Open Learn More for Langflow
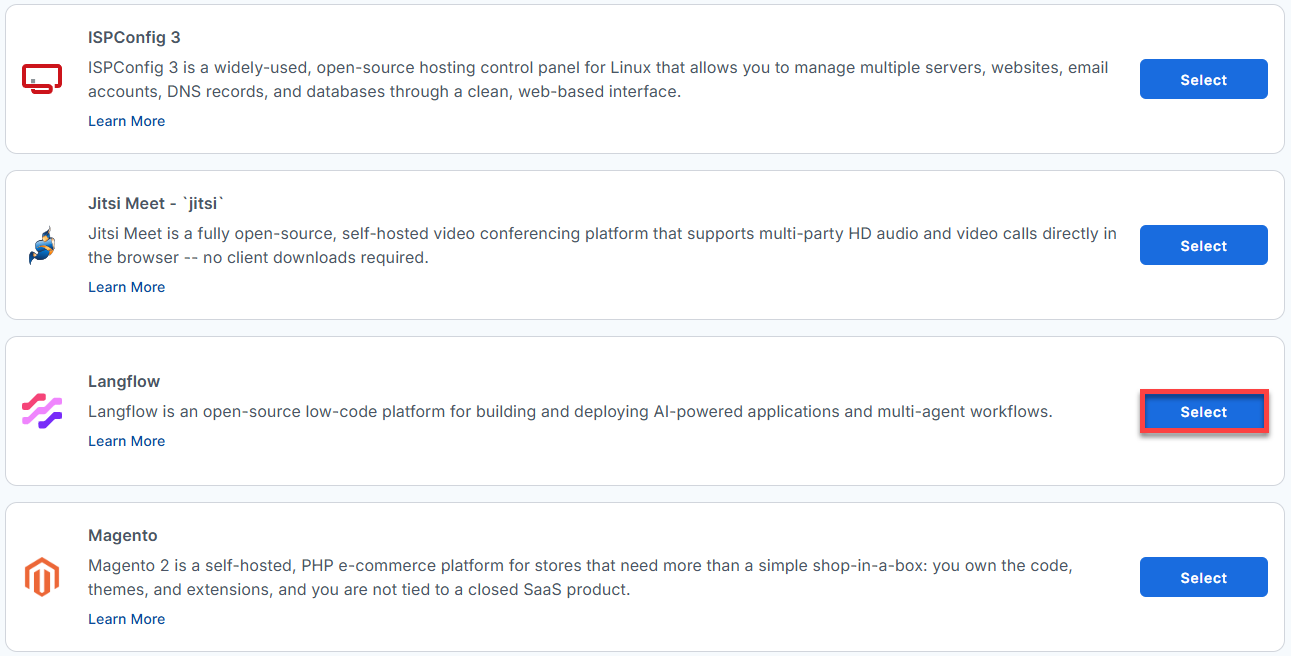This screenshot has height=656, width=1291. (126, 441)
